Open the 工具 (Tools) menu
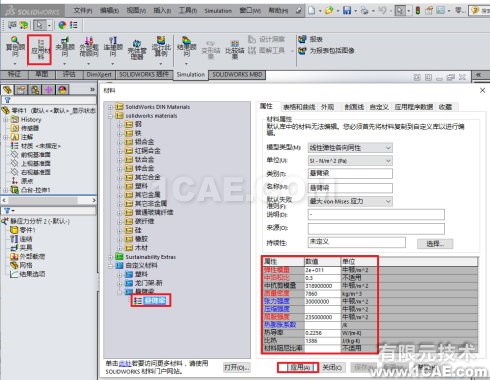The width and height of the screenshot is (490, 380). point(188,10)
